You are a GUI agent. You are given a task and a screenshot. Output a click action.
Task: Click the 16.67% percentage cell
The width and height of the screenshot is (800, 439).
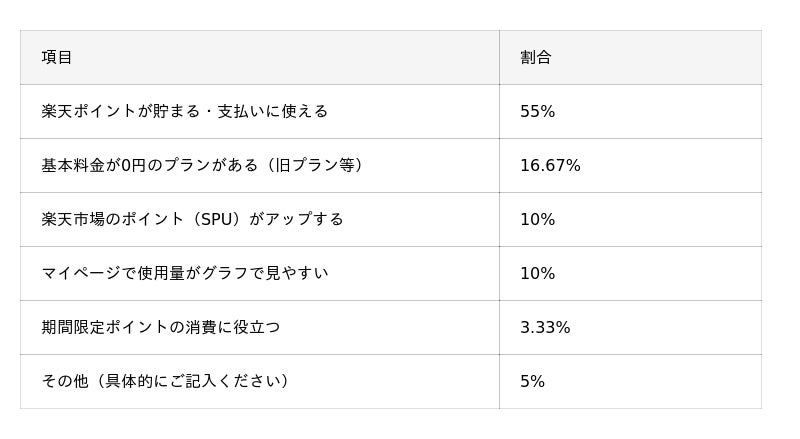[550, 165]
